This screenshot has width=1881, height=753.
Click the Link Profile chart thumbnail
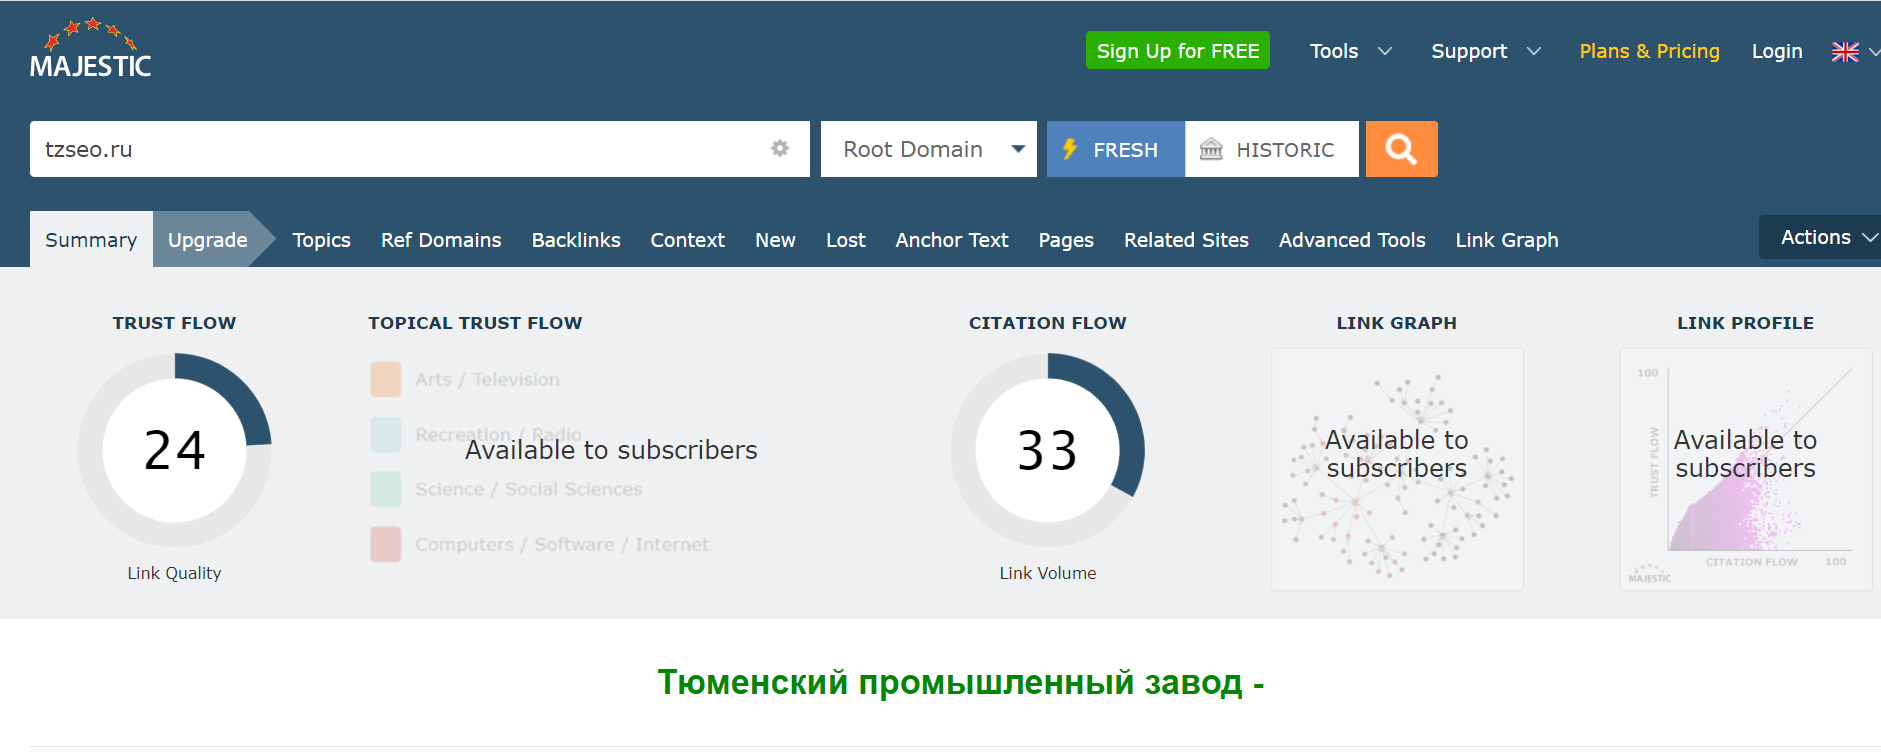coord(1746,469)
